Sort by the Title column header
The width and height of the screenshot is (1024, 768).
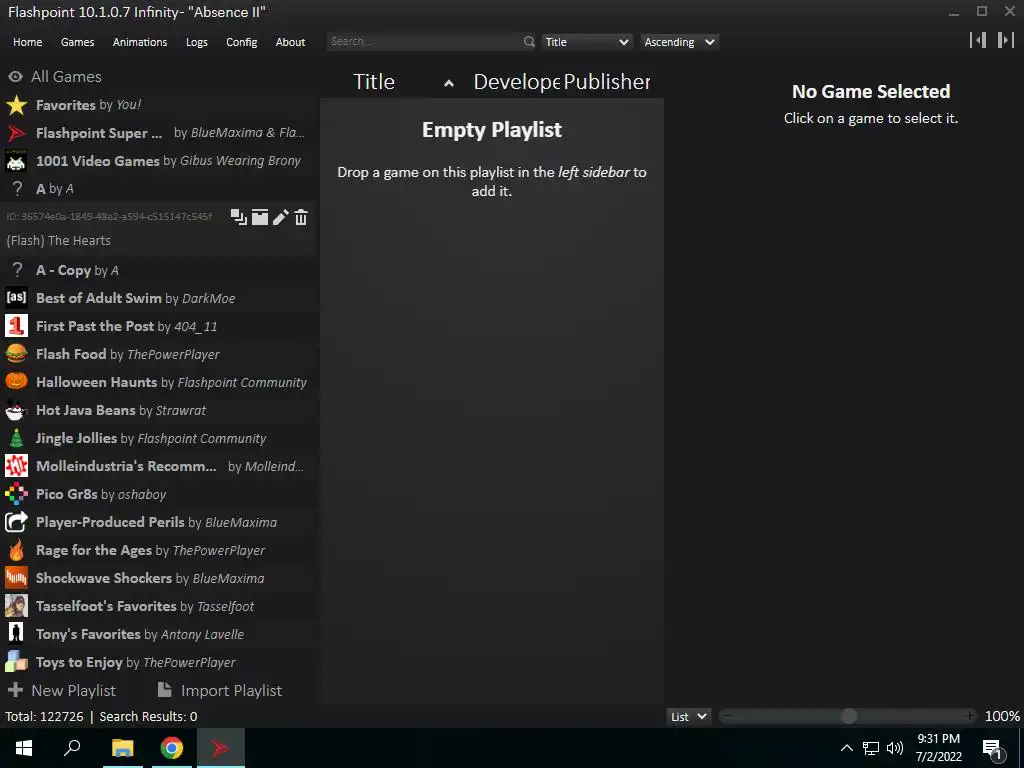tap(374, 82)
